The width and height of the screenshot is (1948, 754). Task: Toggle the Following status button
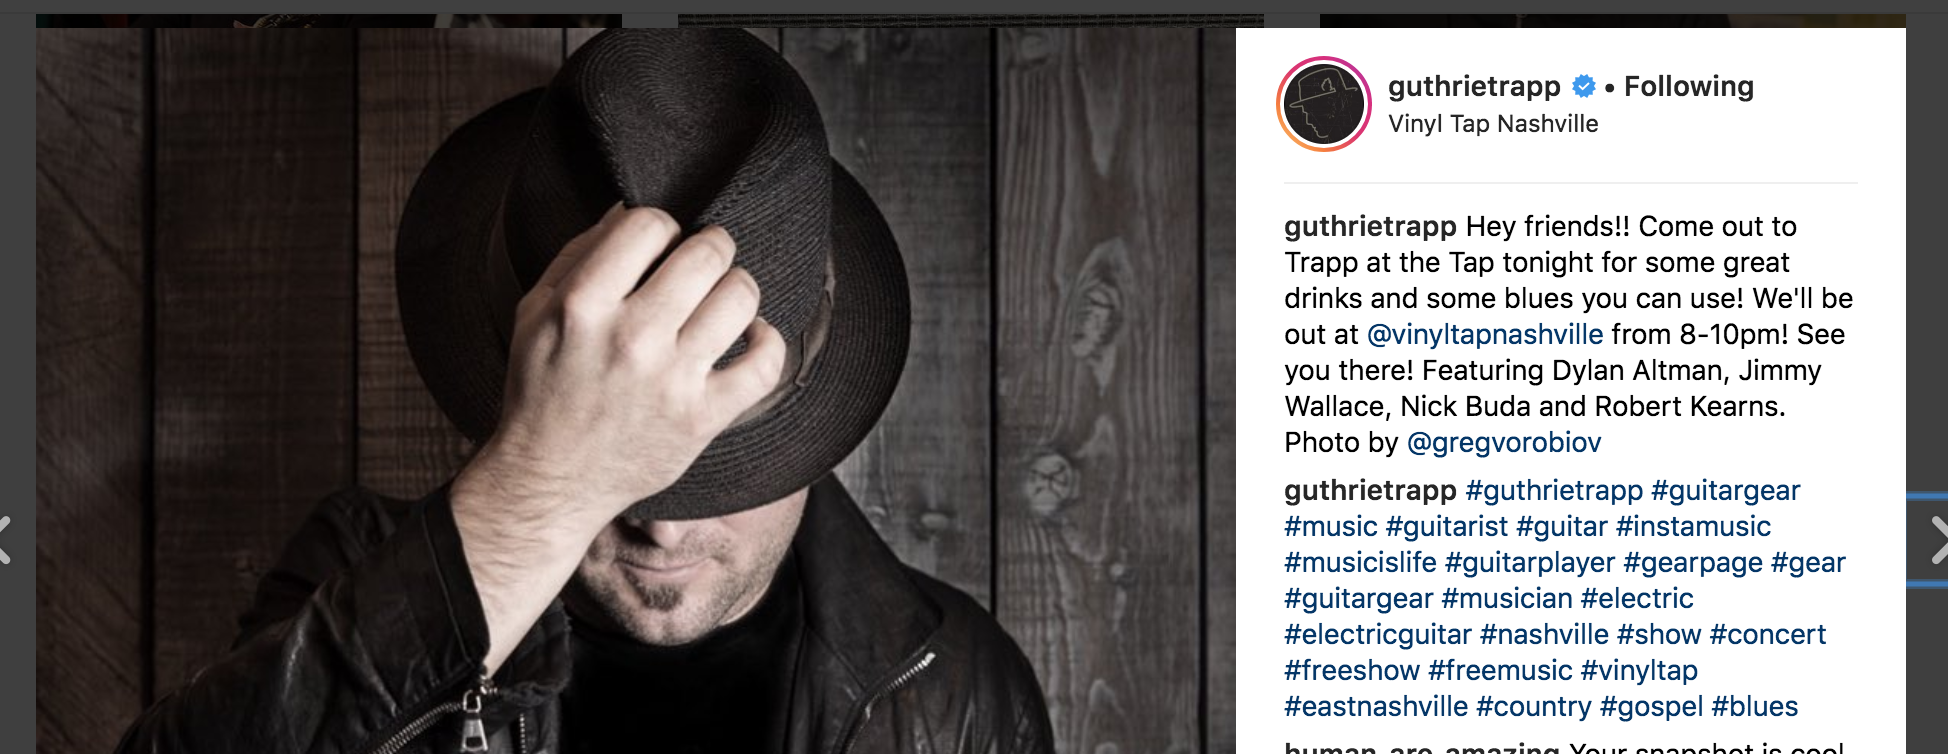click(1688, 87)
